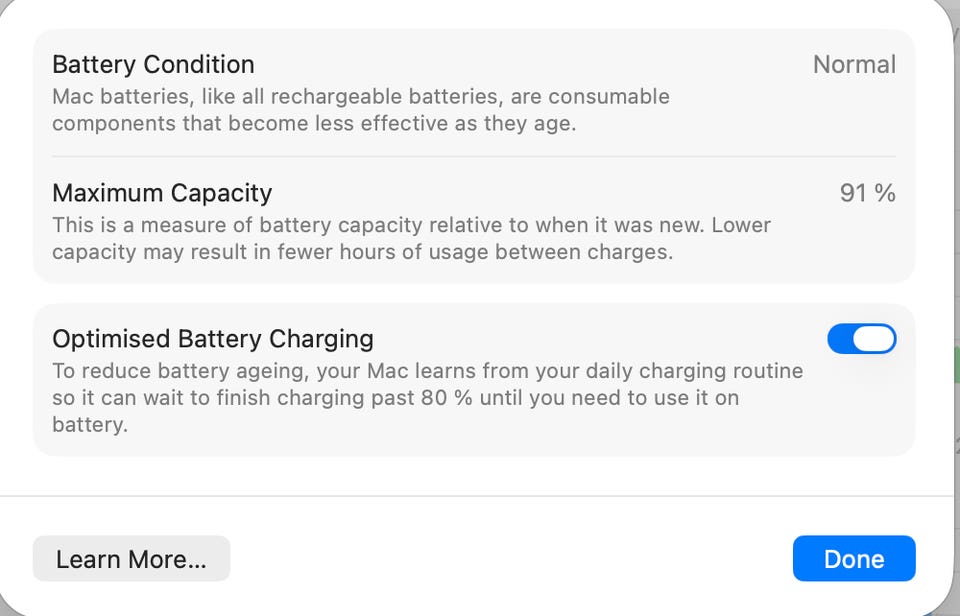This screenshot has width=960, height=616.
Task: Click the "Mac batteries, like all rechargeable" text line
Action: tap(360, 97)
